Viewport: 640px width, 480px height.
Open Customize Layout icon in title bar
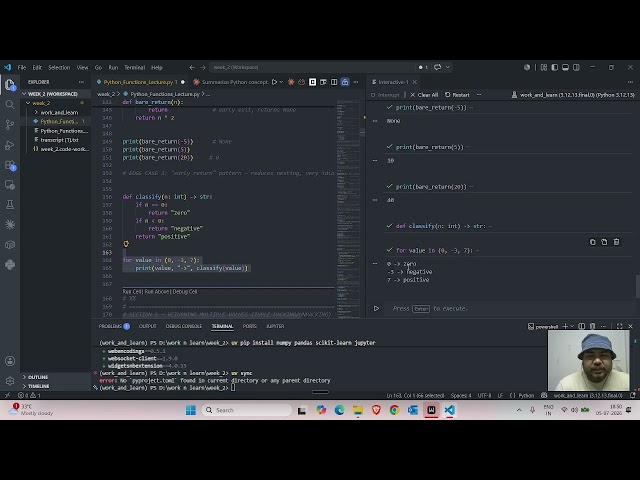click(x=544, y=67)
